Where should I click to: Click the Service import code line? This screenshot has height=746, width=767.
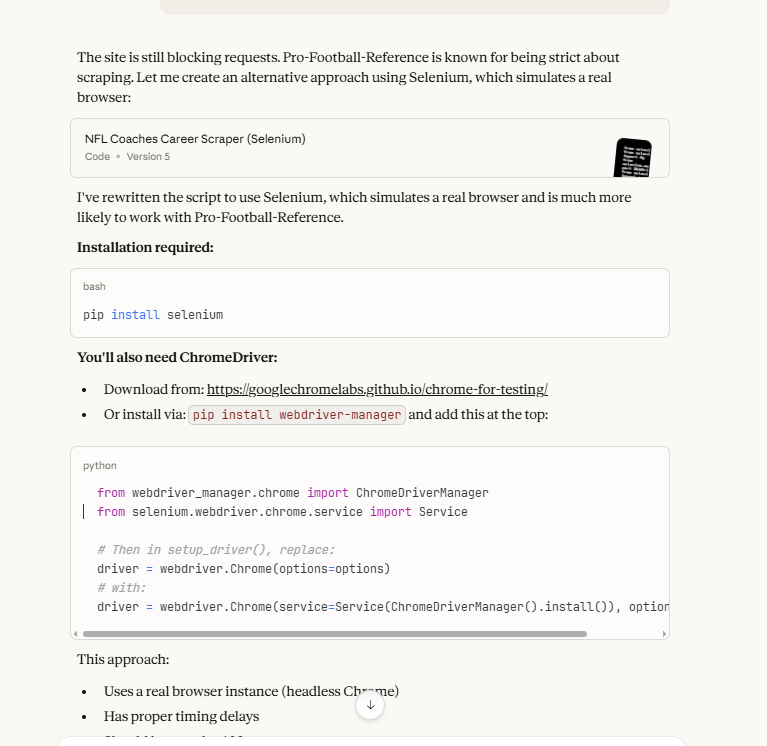click(x=282, y=512)
